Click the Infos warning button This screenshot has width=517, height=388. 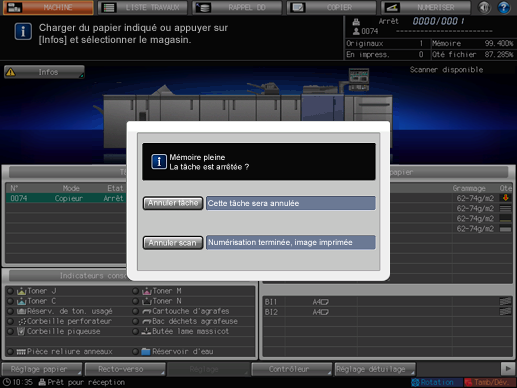click(44, 72)
